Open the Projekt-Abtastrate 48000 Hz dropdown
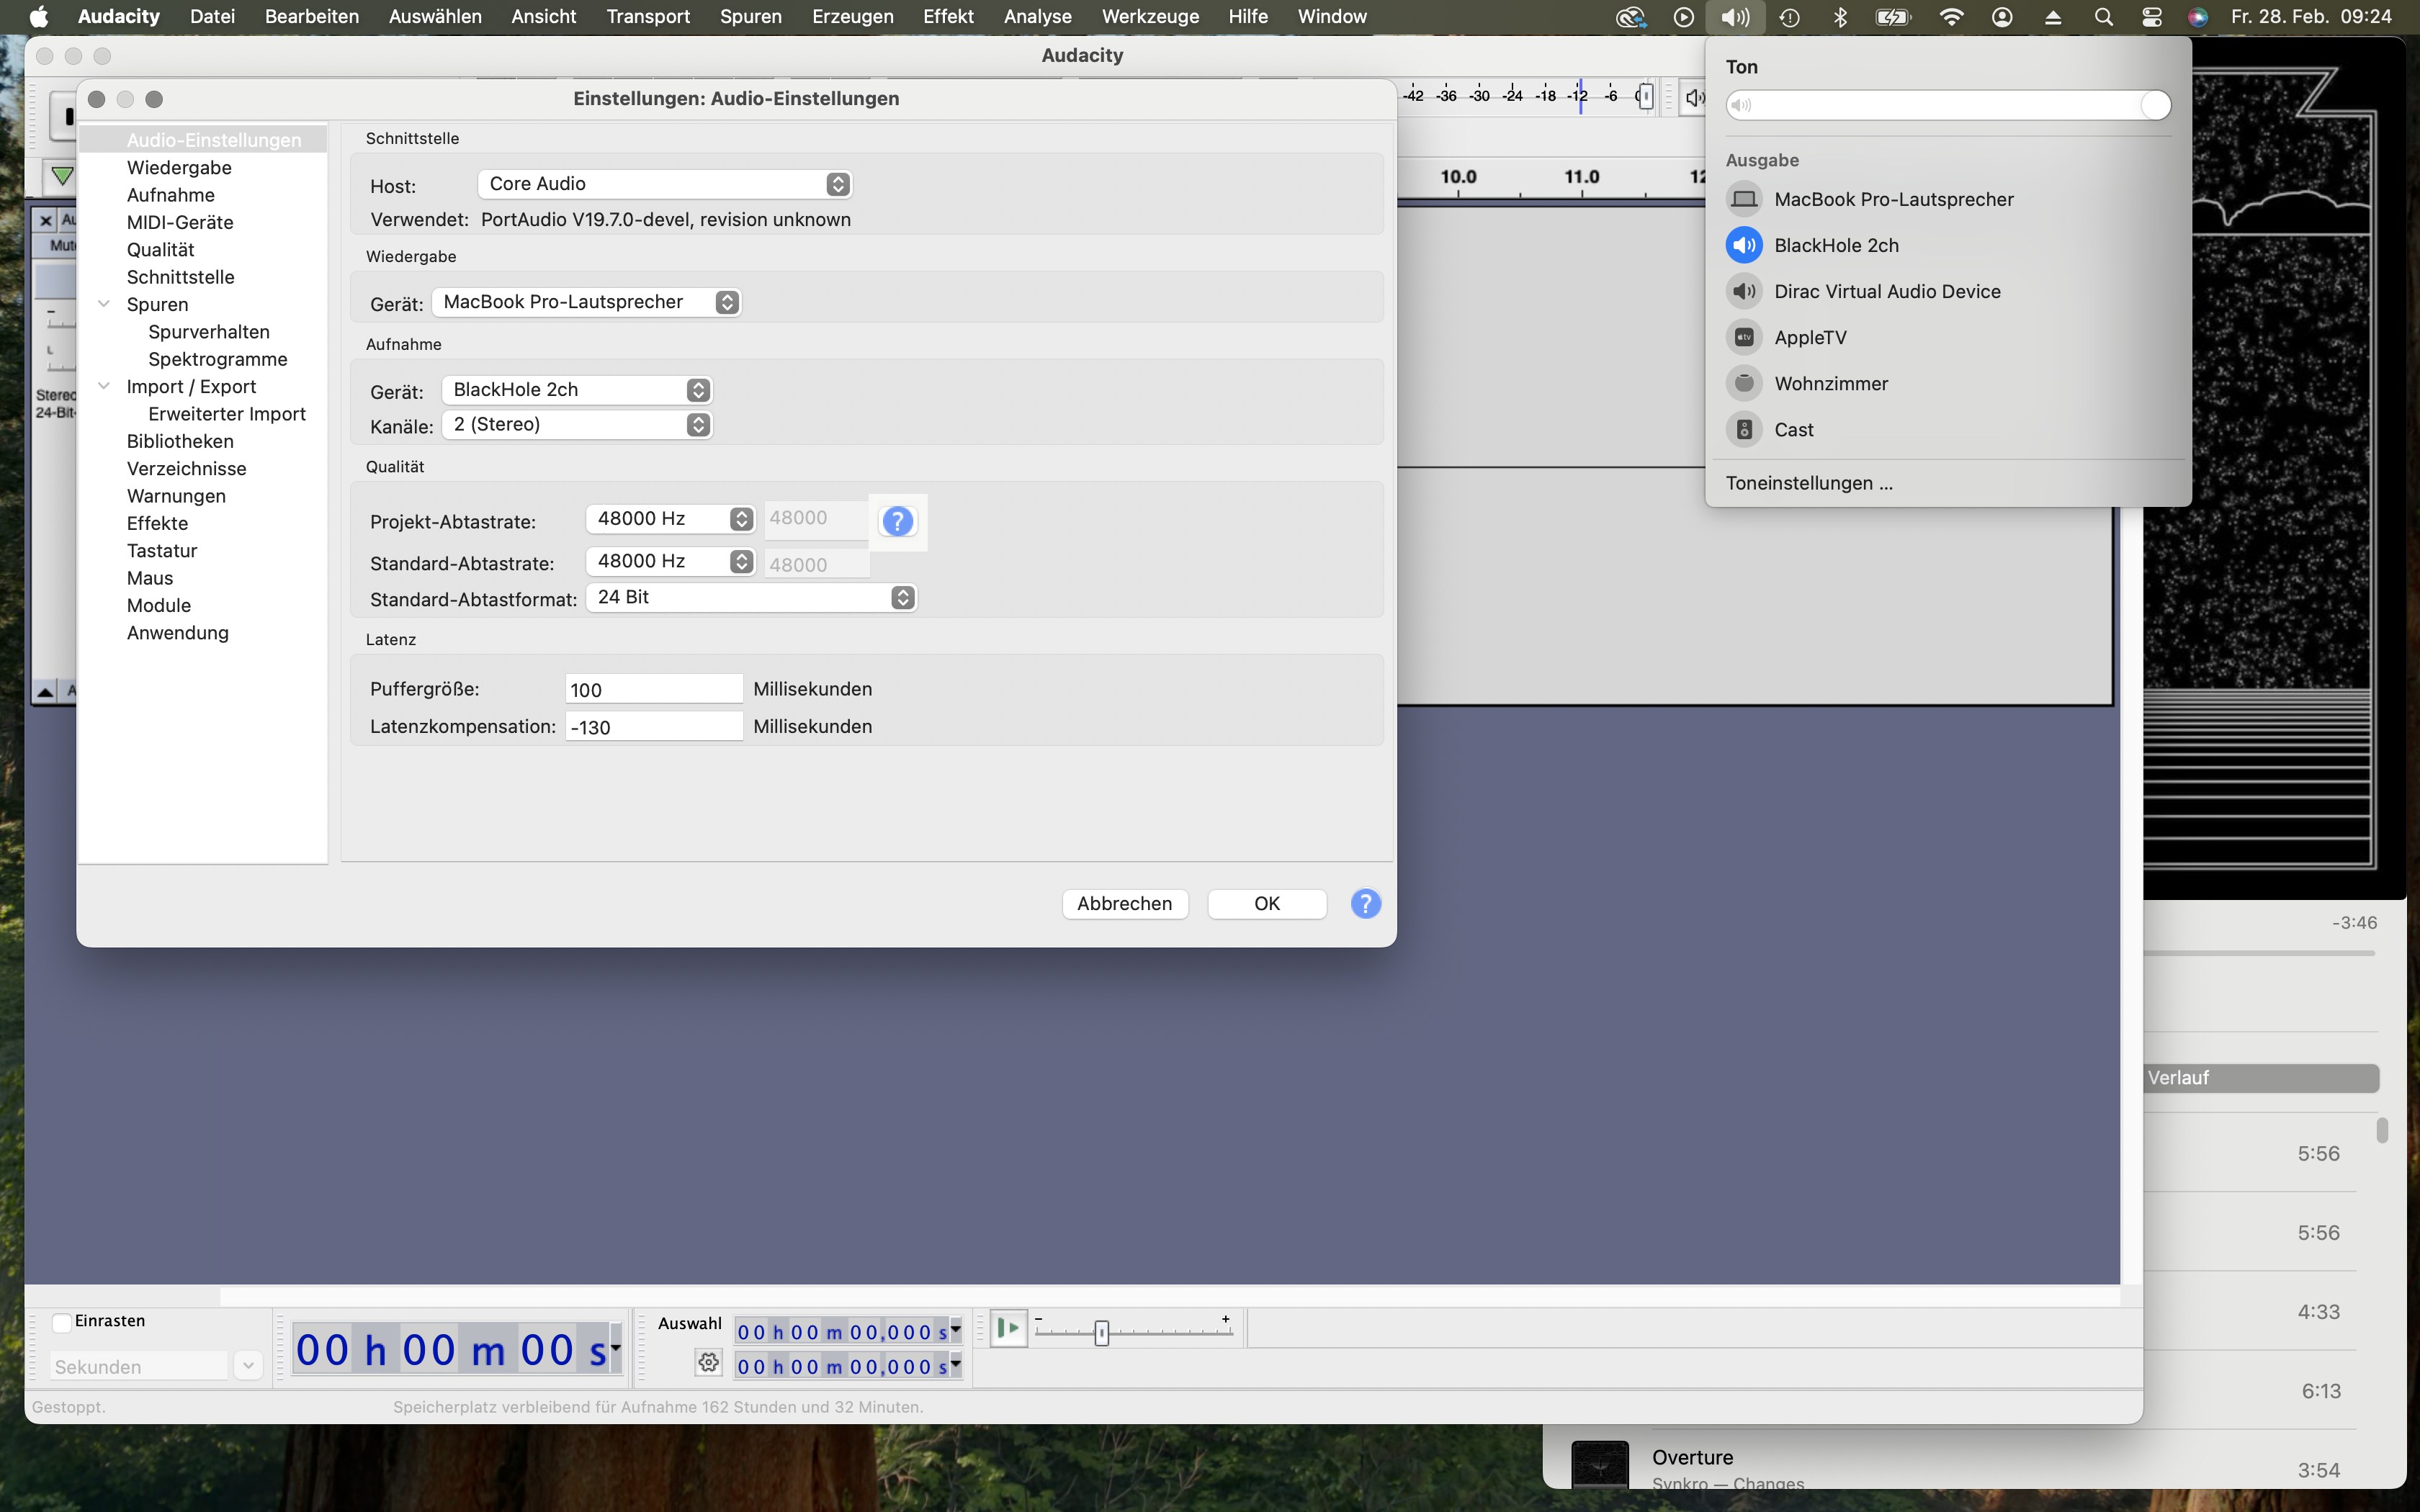2420x1512 pixels. click(x=670, y=519)
